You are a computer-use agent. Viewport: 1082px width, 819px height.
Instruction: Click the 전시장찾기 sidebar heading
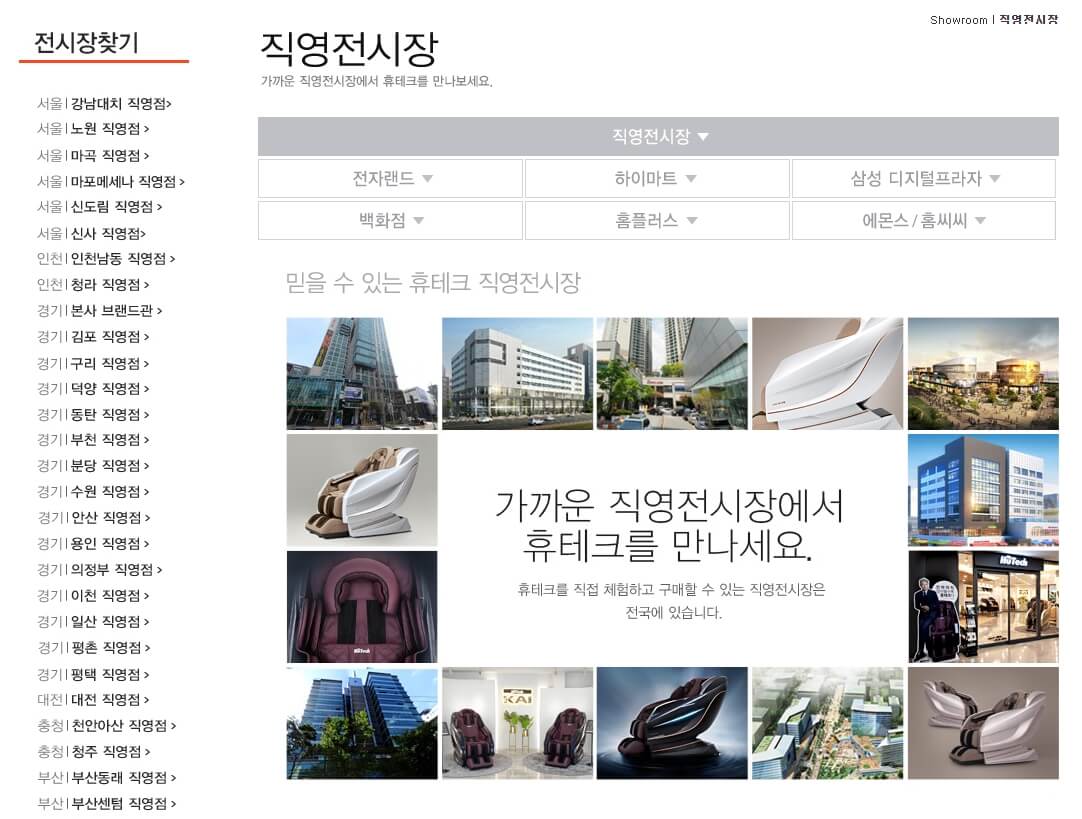[x=86, y=43]
